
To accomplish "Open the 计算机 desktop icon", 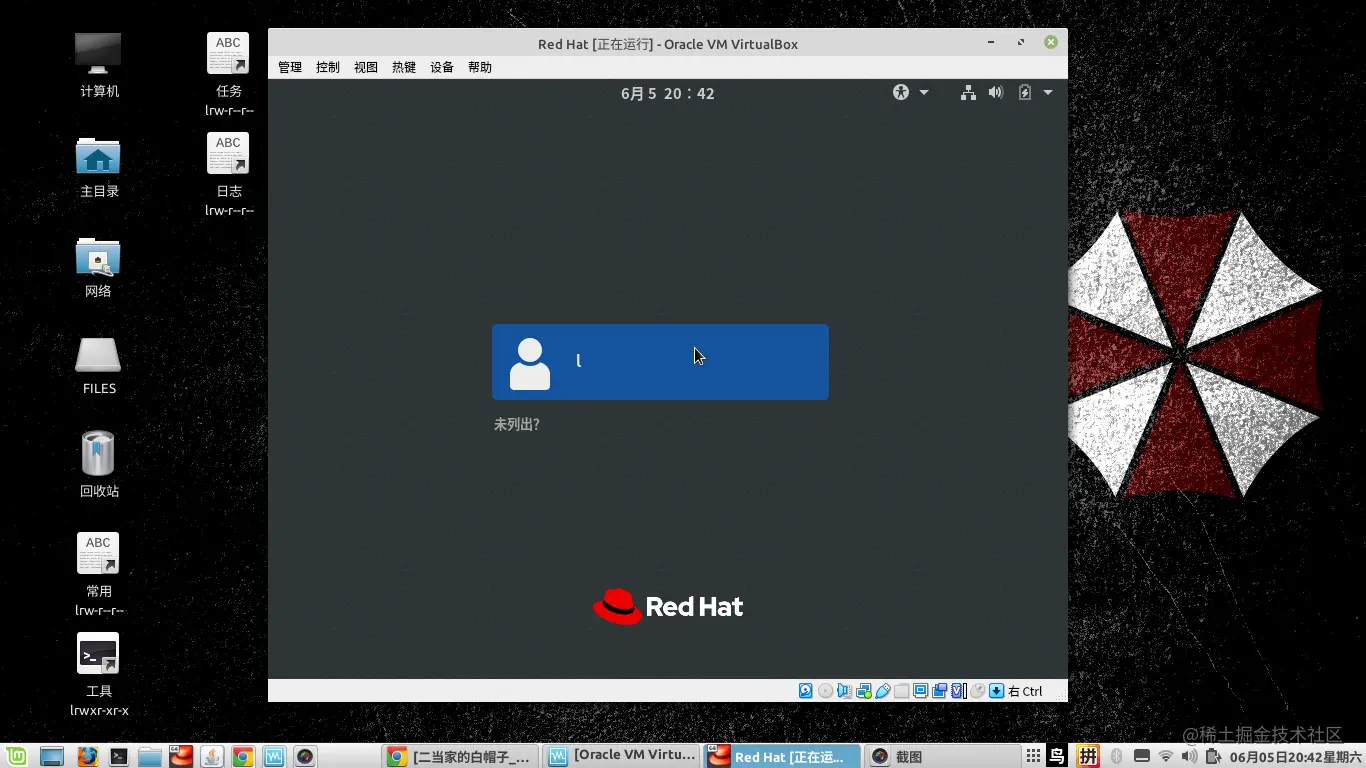I will click(99, 65).
